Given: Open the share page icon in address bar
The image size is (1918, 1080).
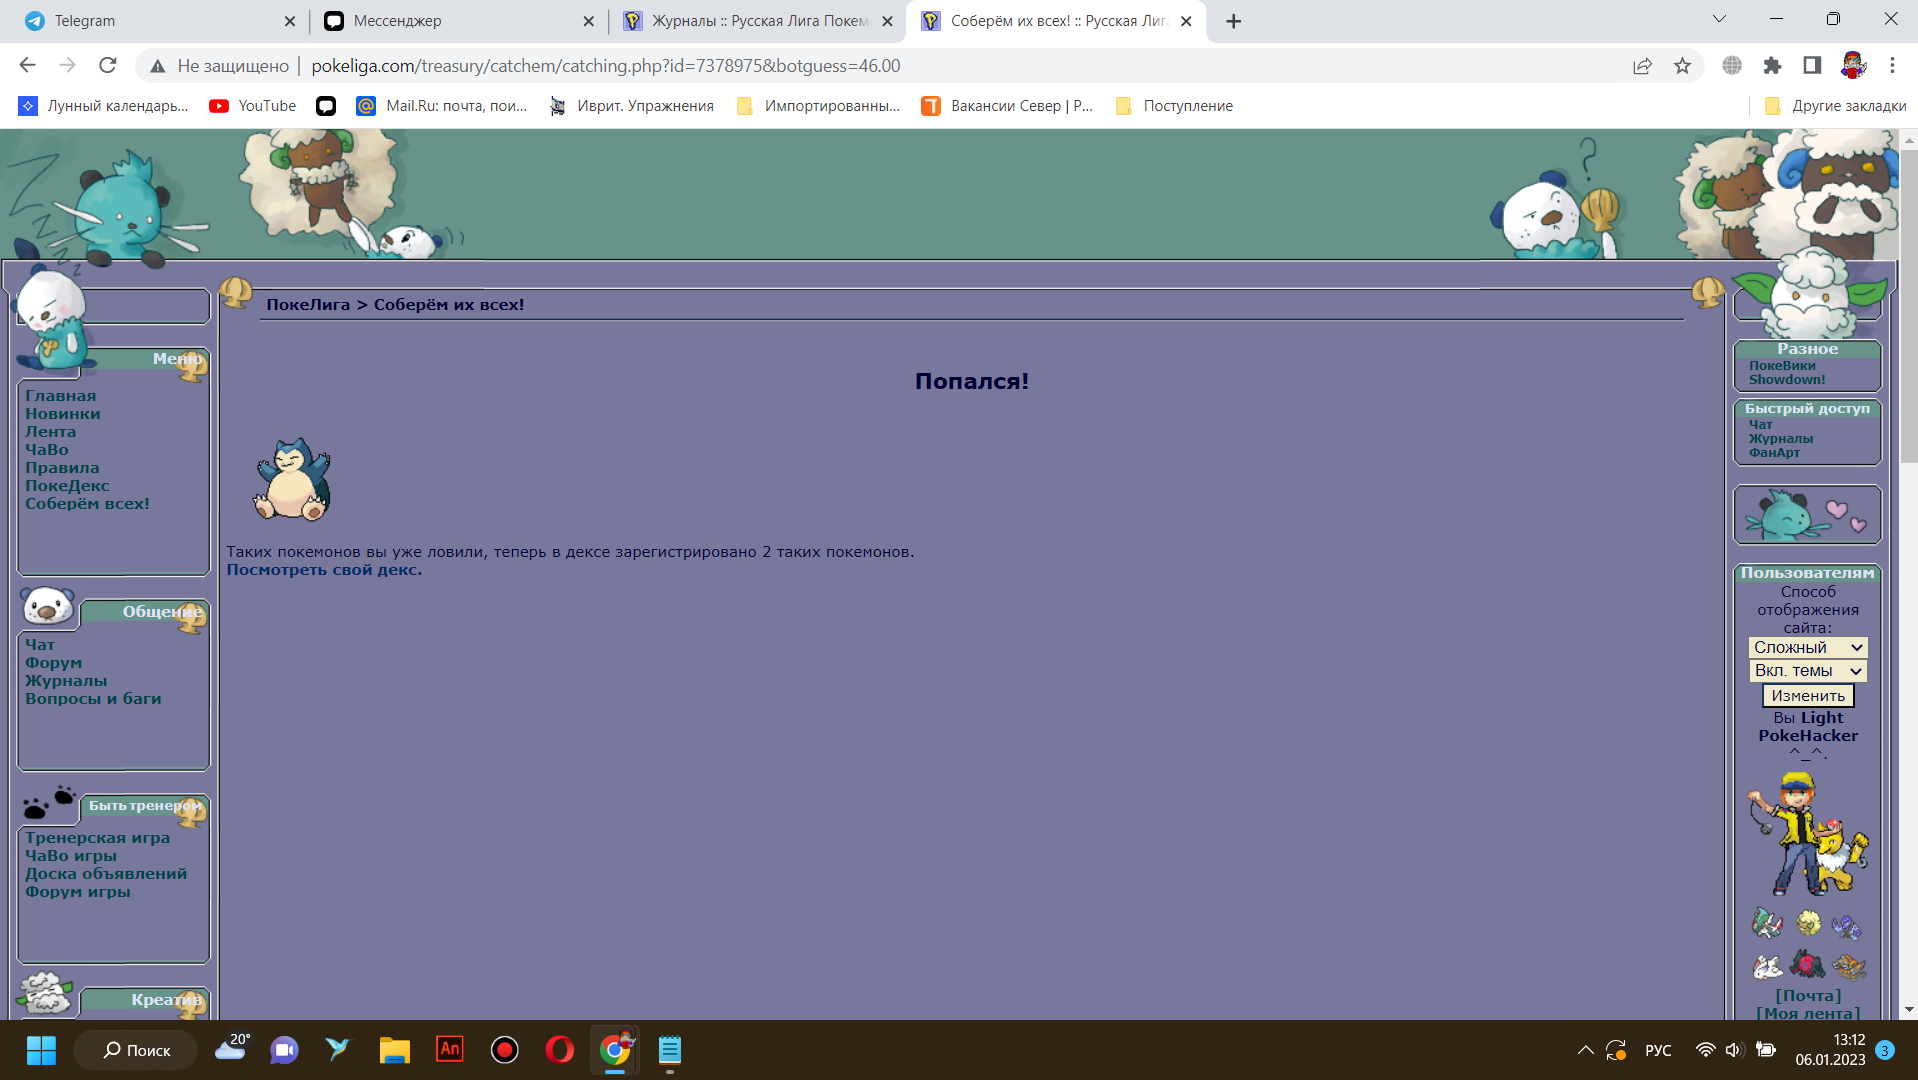Looking at the screenshot, I should [1642, 66].
